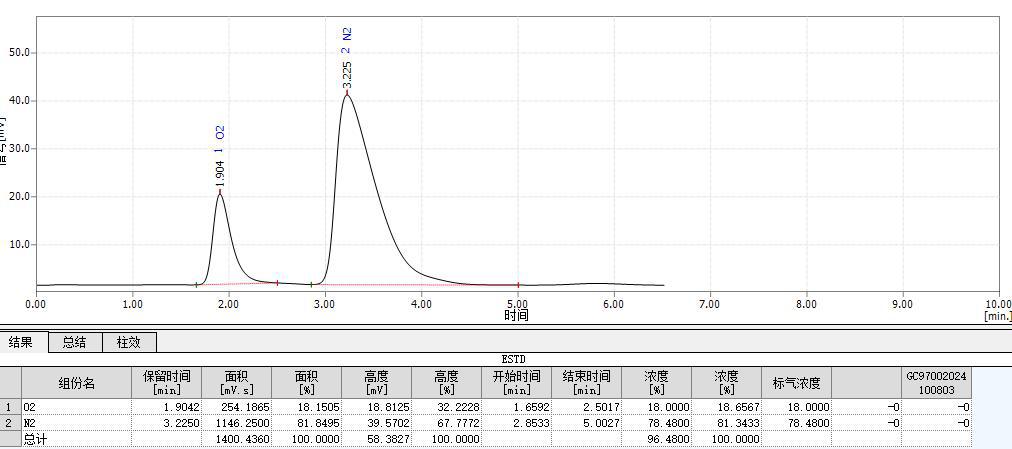Viewport: 1012px width, 449px height.
Task: Click the 标气浓度 column header
Action: coord(796,383)
